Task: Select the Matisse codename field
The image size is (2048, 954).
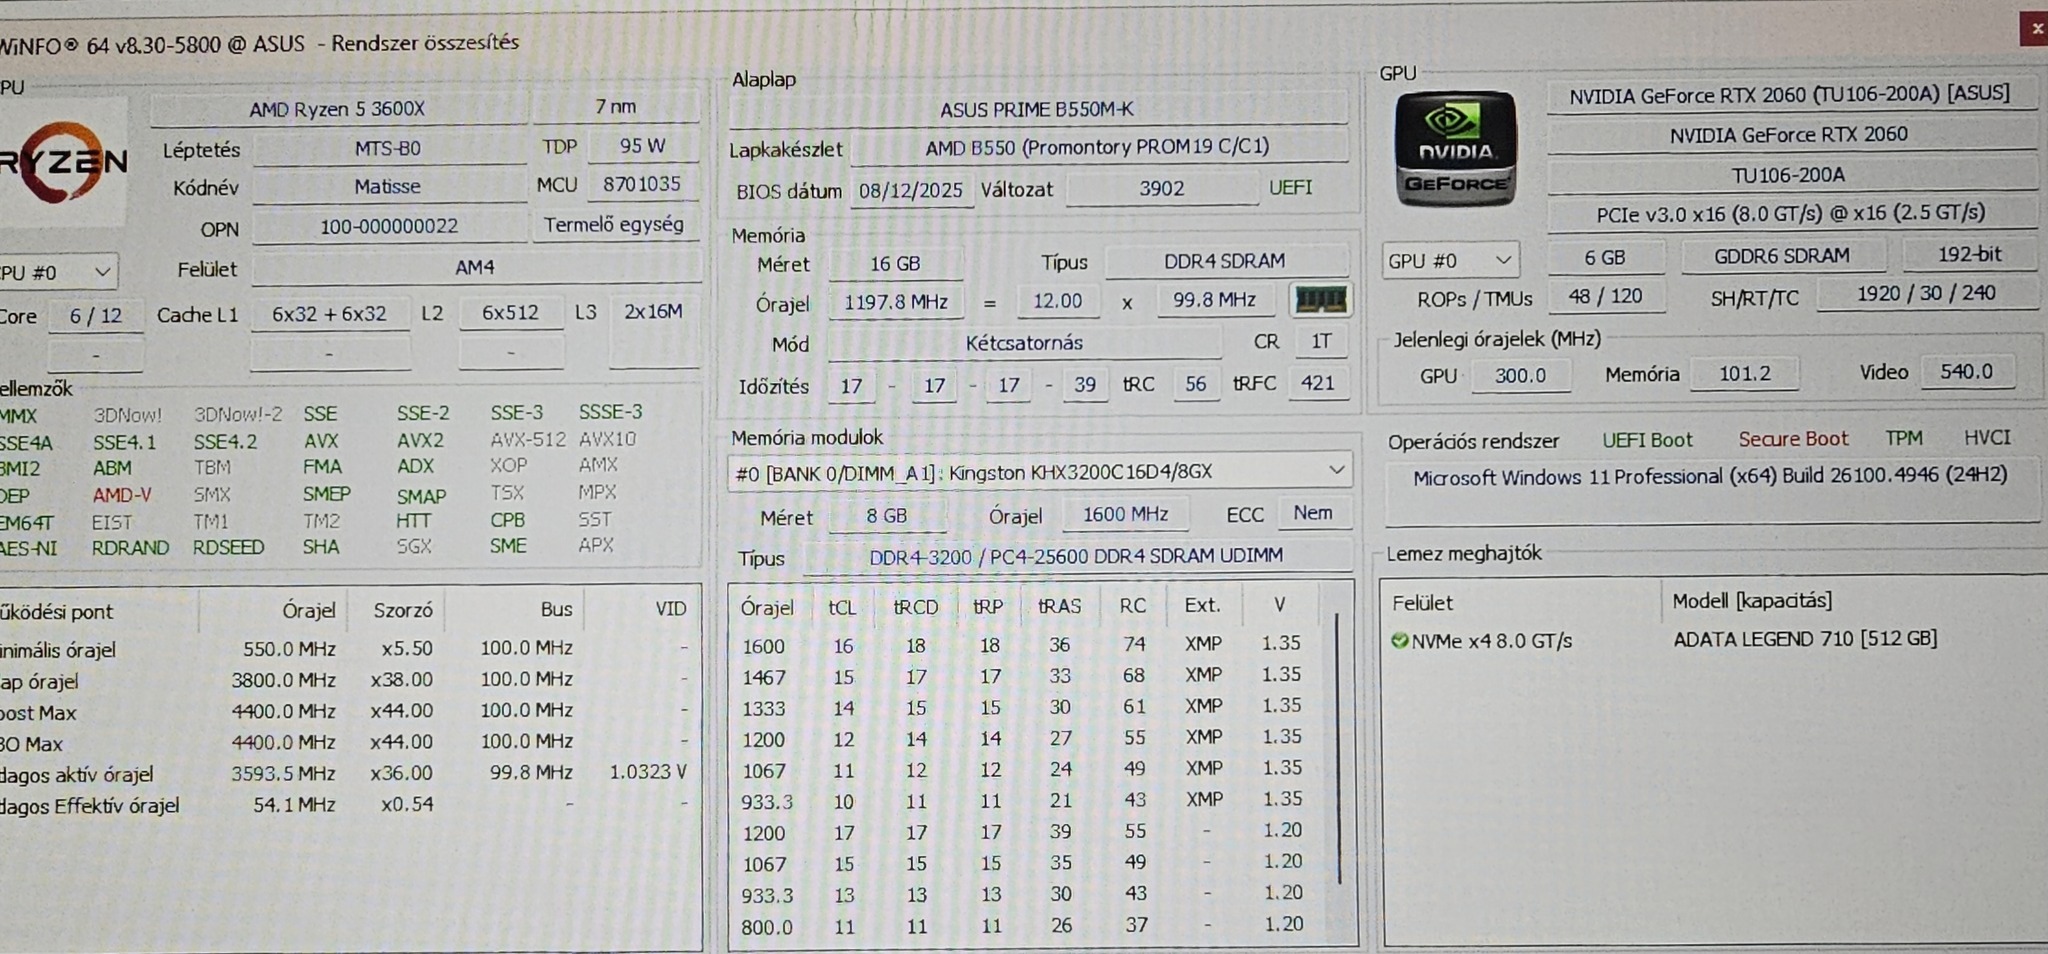Action: point(388,186)
